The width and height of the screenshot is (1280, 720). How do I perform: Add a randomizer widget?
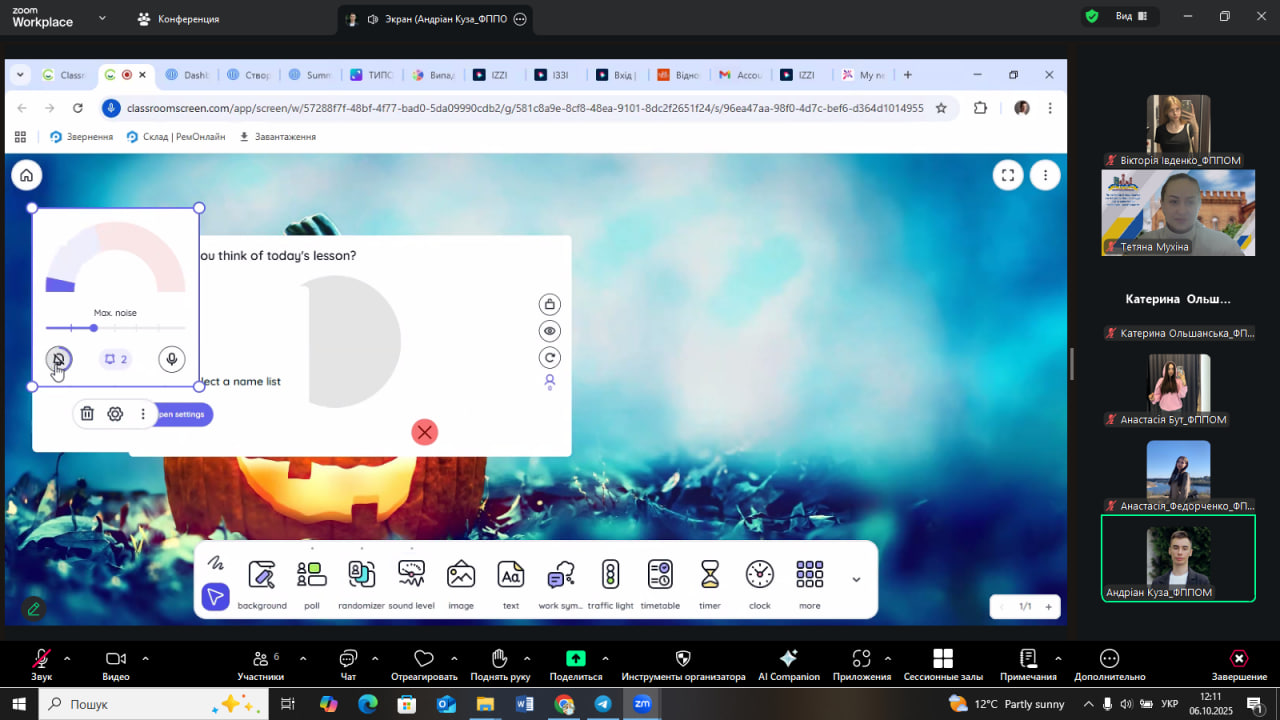pos(361,575)
